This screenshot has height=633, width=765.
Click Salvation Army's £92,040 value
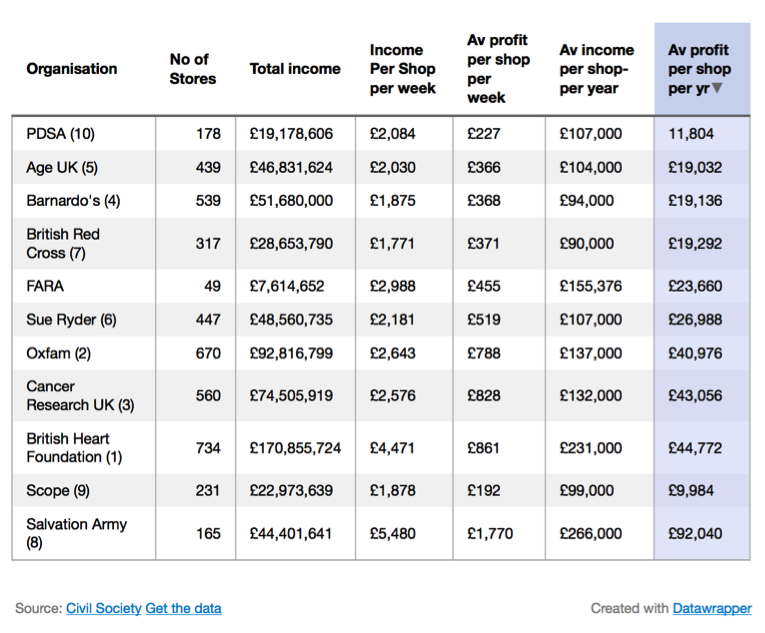coord(695,533)
